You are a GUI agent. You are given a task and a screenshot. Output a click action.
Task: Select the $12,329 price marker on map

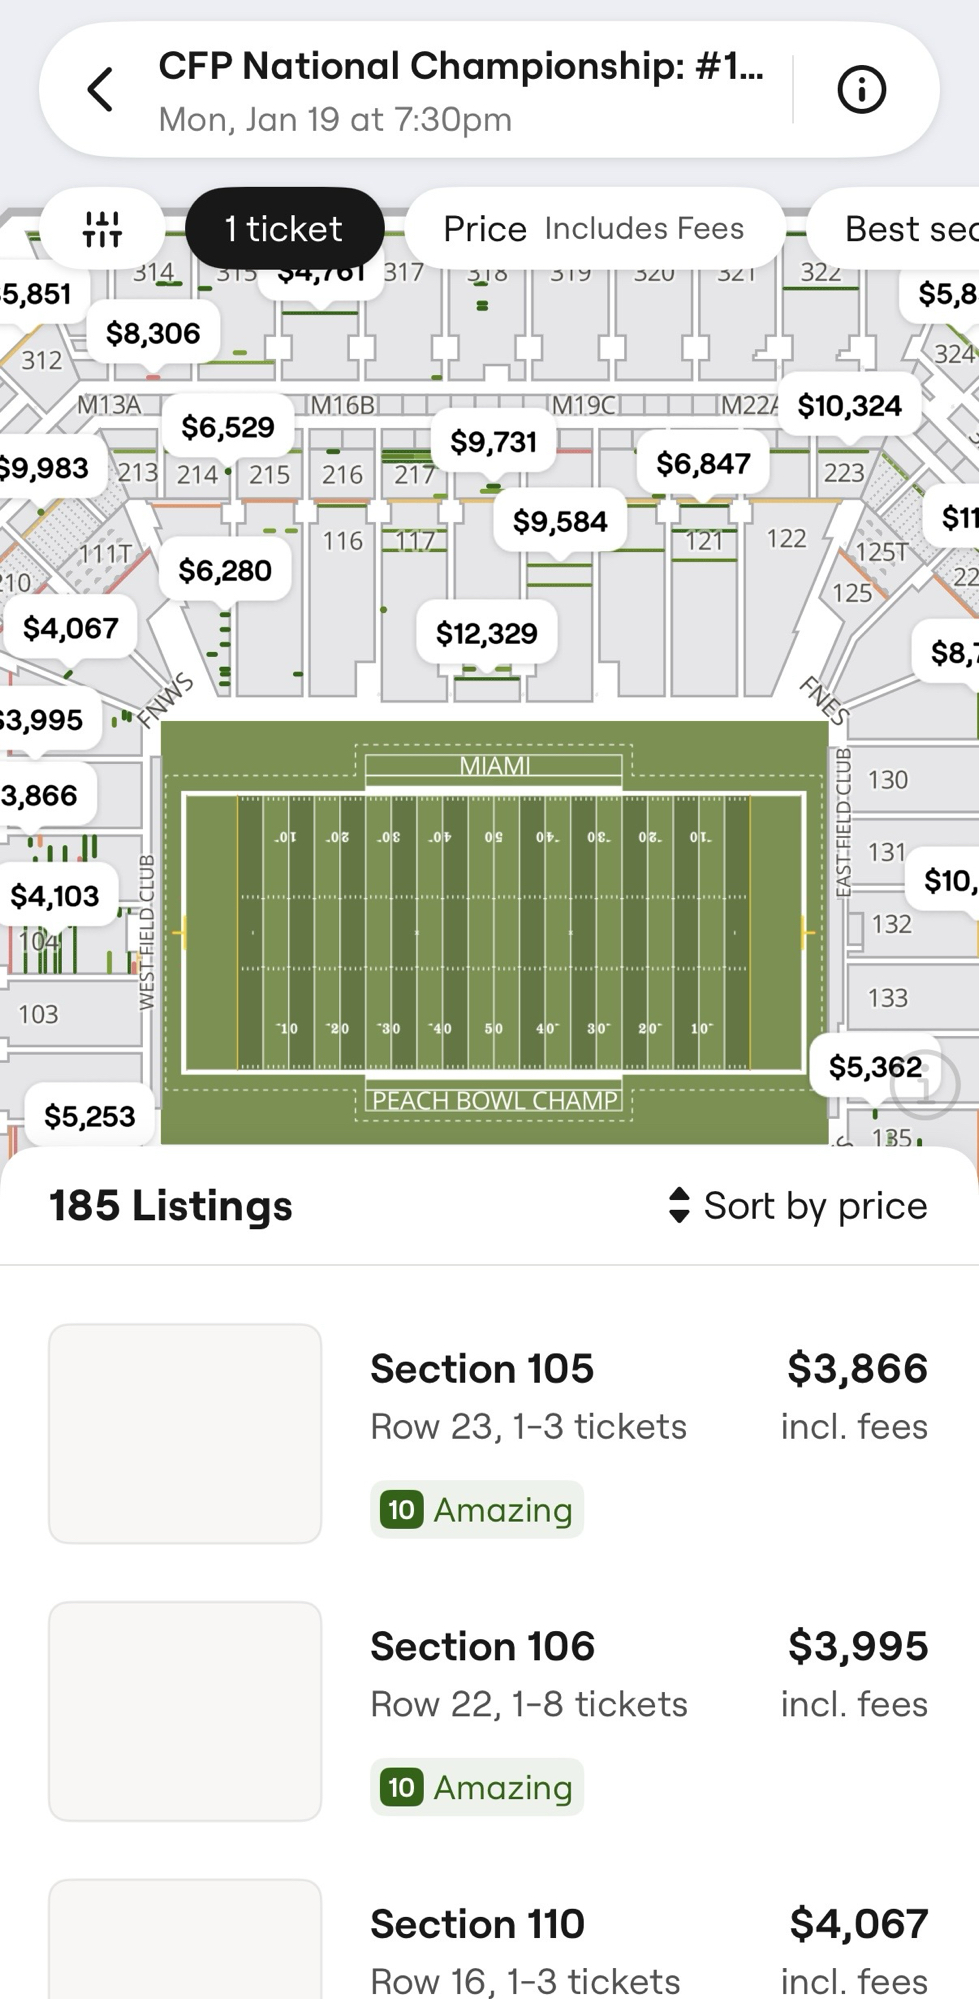(x=487, y=633)
